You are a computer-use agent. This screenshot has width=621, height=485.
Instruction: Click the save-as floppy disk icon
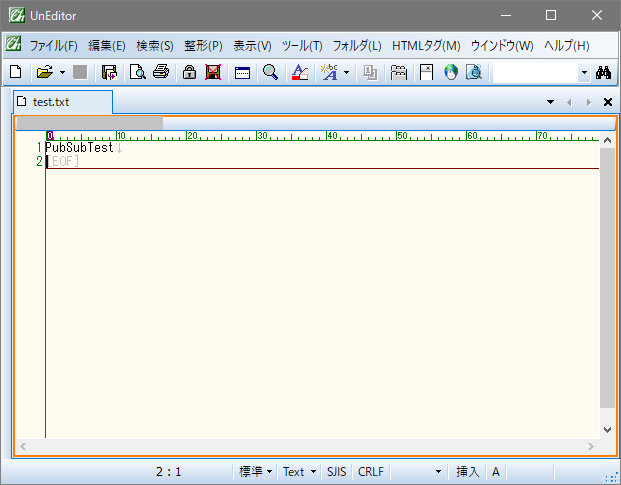coord(109,72)
